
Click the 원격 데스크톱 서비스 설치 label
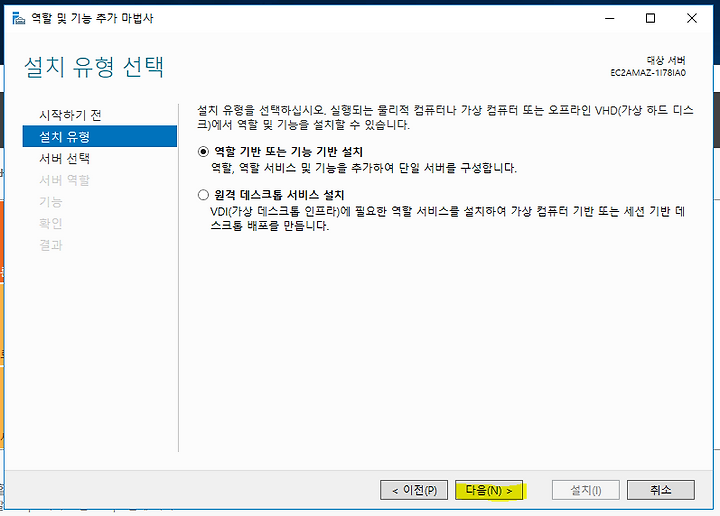click(279, 195)
